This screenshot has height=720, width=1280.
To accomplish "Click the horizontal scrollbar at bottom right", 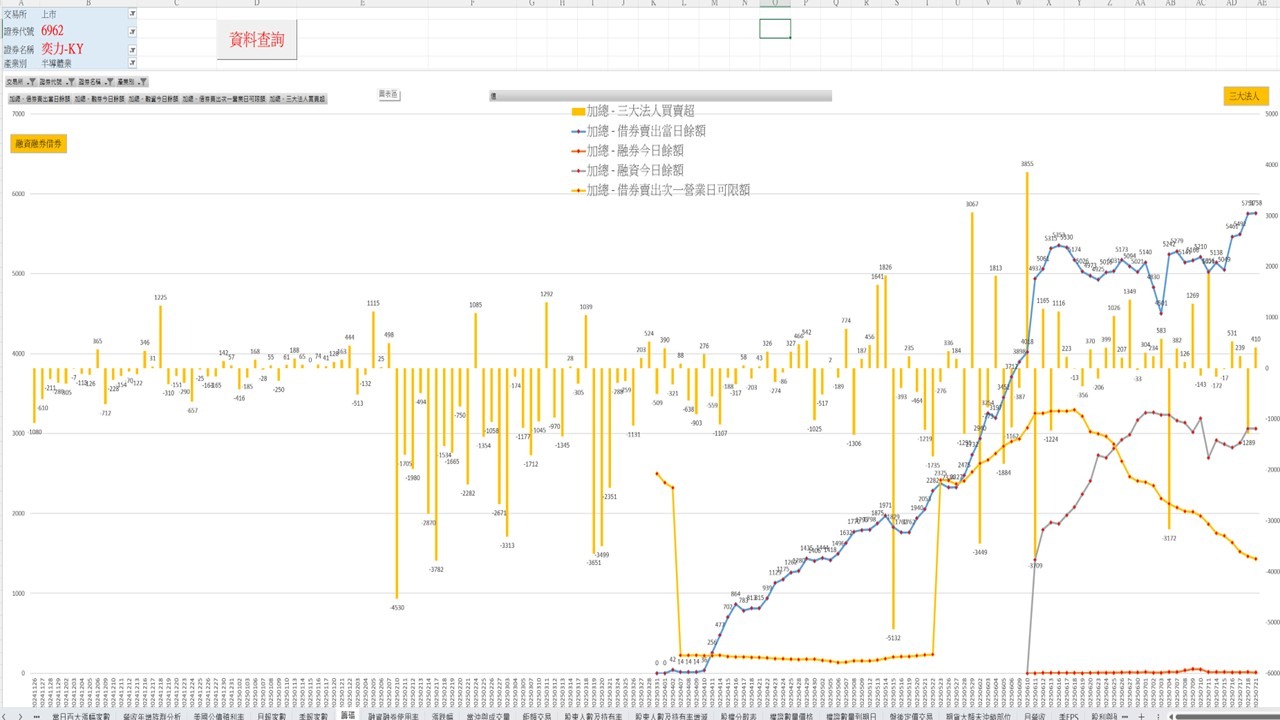I will coord(1225,716).
